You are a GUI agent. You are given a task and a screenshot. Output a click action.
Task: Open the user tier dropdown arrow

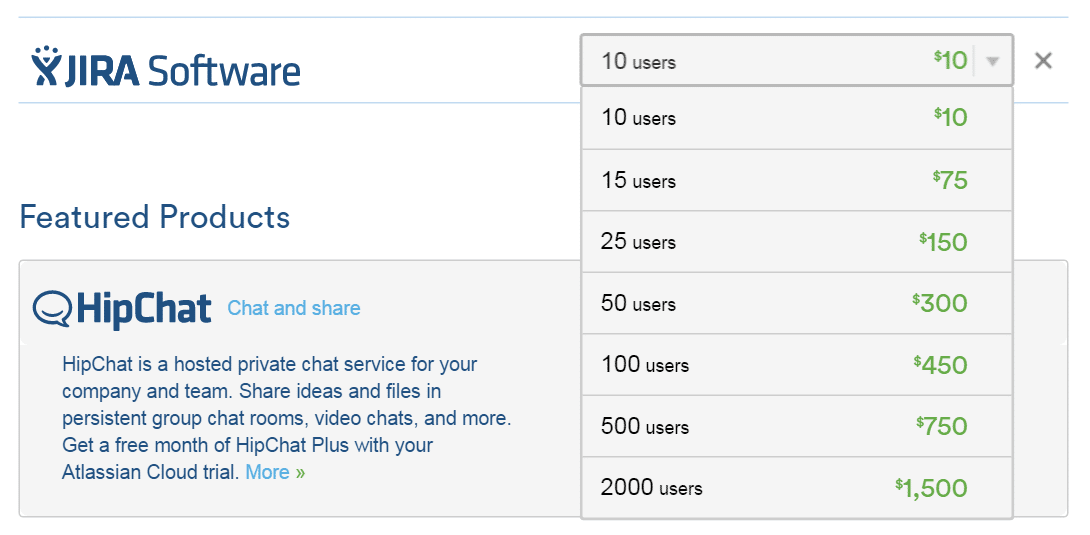tap(993, 61)
